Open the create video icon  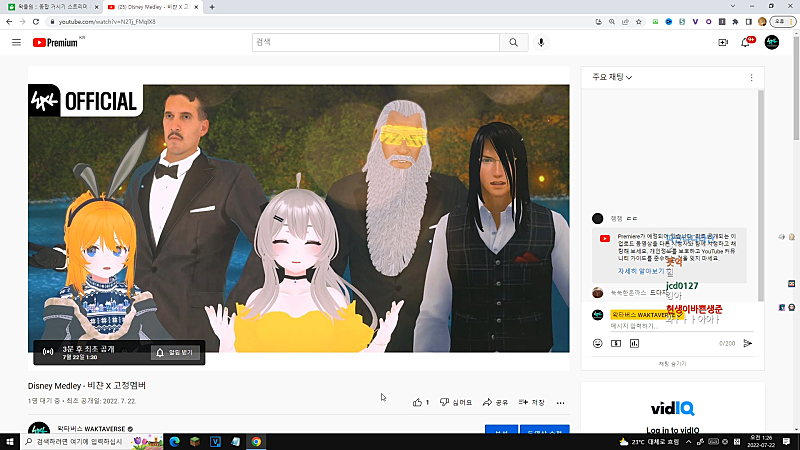(723, 42)
